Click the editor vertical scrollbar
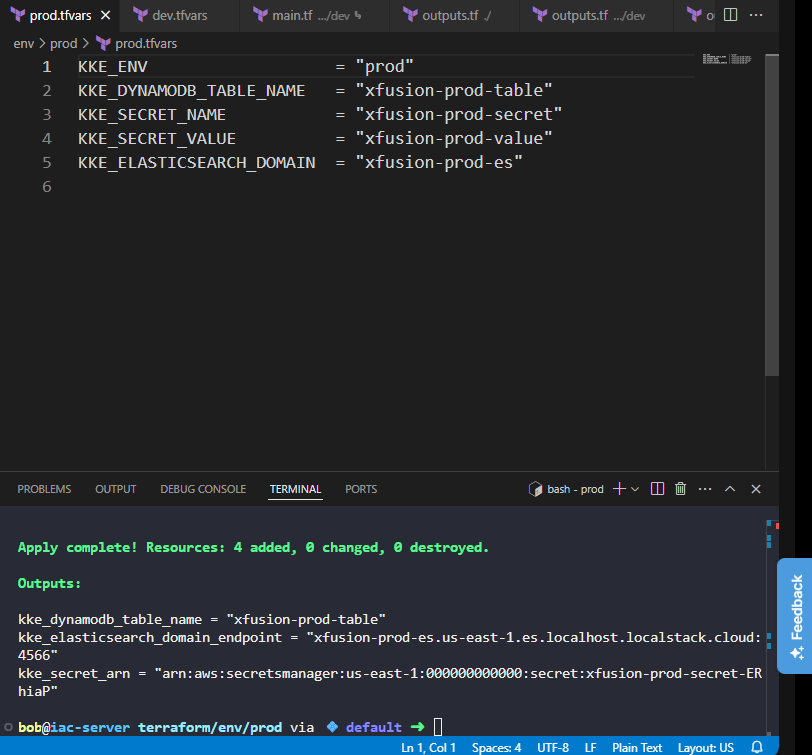The height and width of the screenshot is (755, 812). pyautogui.click(x=772, y=215)
